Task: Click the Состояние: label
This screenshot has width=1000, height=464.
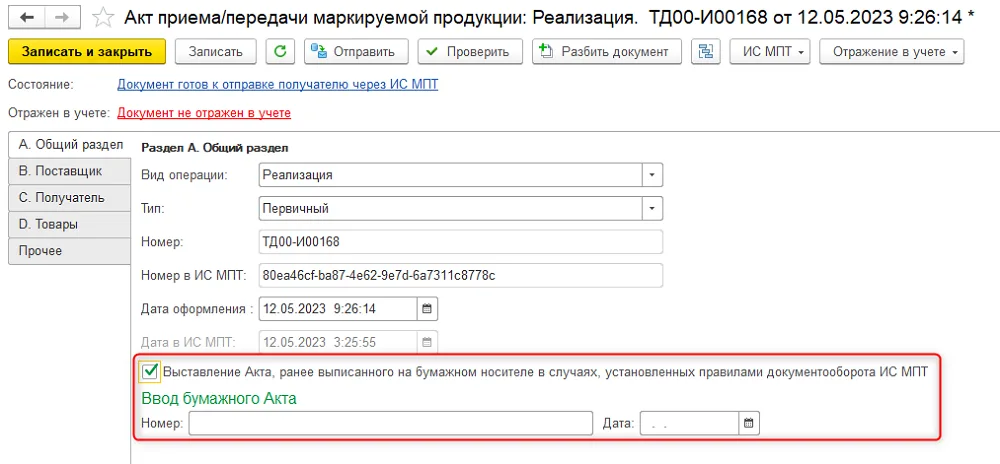Action: tap(41, 84)
